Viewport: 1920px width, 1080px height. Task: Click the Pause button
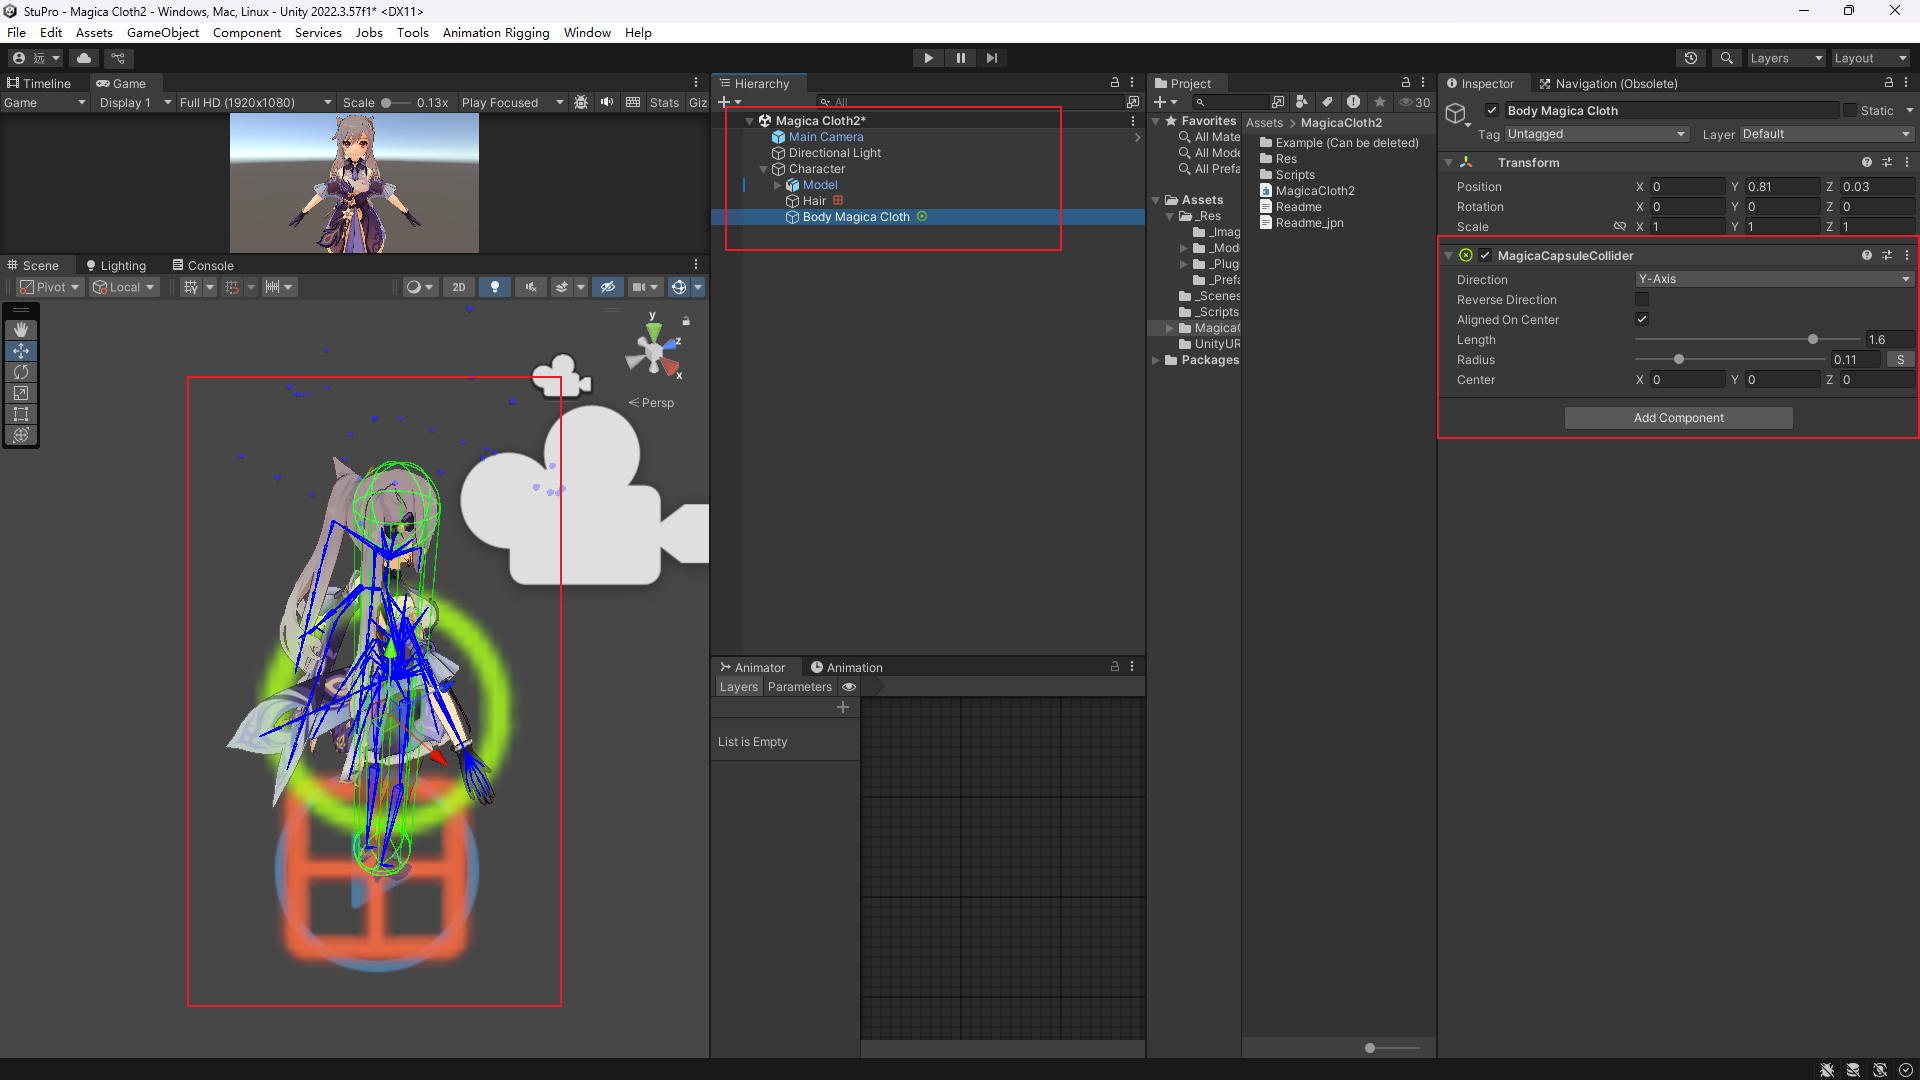click(960, 58)
